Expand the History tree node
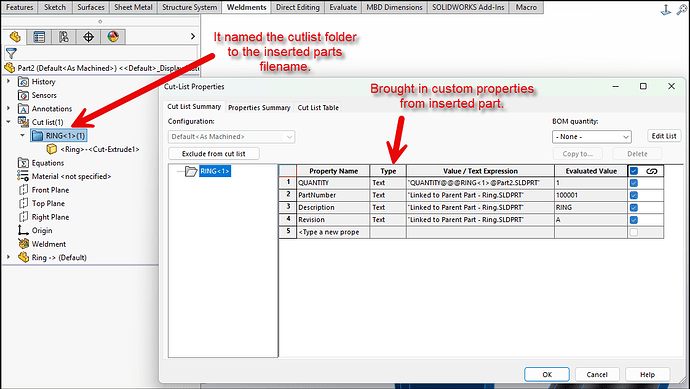This screenshot has height=389, width=690. [8, 81]
